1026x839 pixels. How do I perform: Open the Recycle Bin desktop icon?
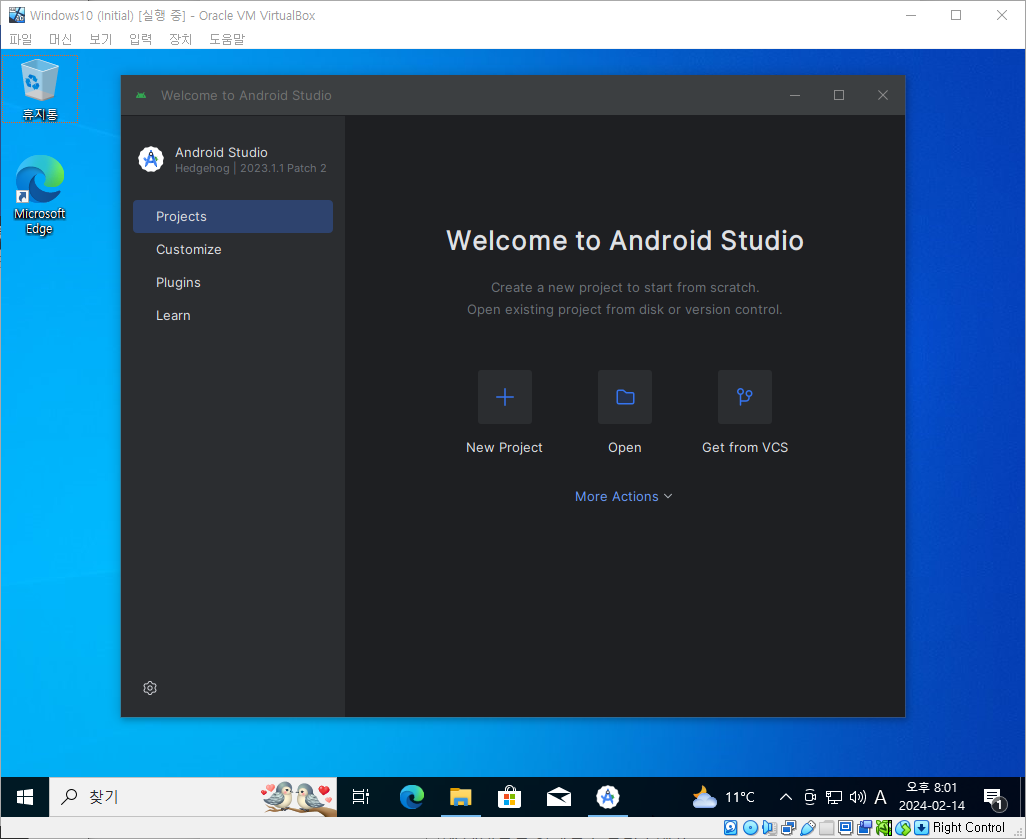(x=40, y=89)
